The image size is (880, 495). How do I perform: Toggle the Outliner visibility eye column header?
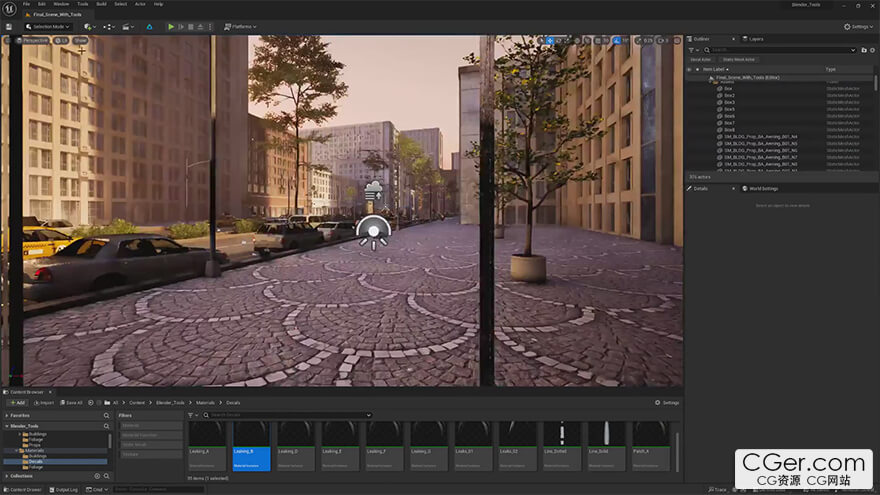click(689, 69)
